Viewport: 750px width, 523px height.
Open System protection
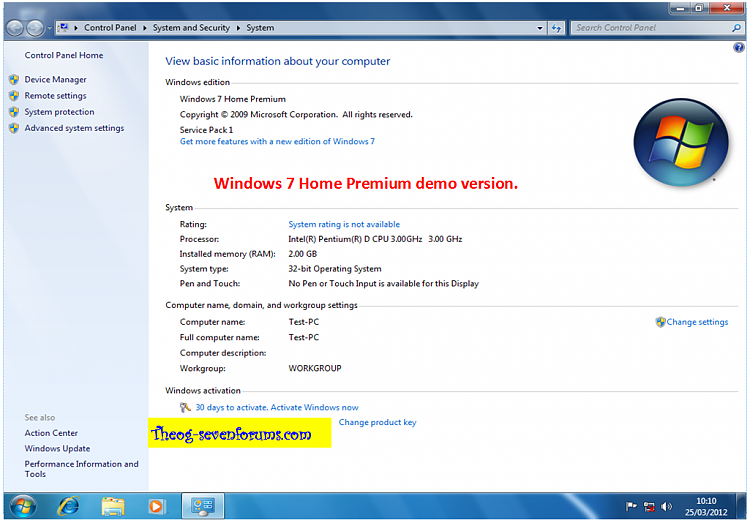click(x=59, y=112)
